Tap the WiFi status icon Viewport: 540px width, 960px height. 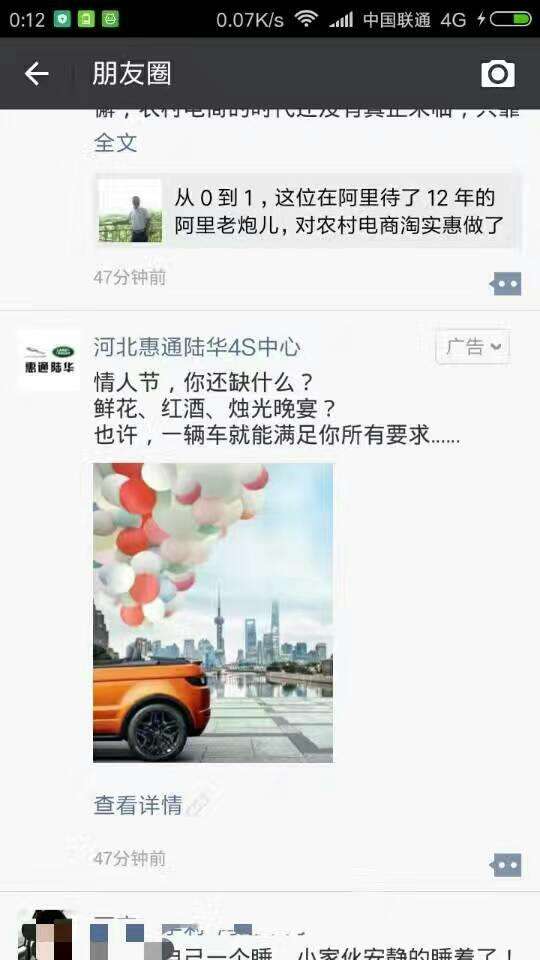(306, 20)
